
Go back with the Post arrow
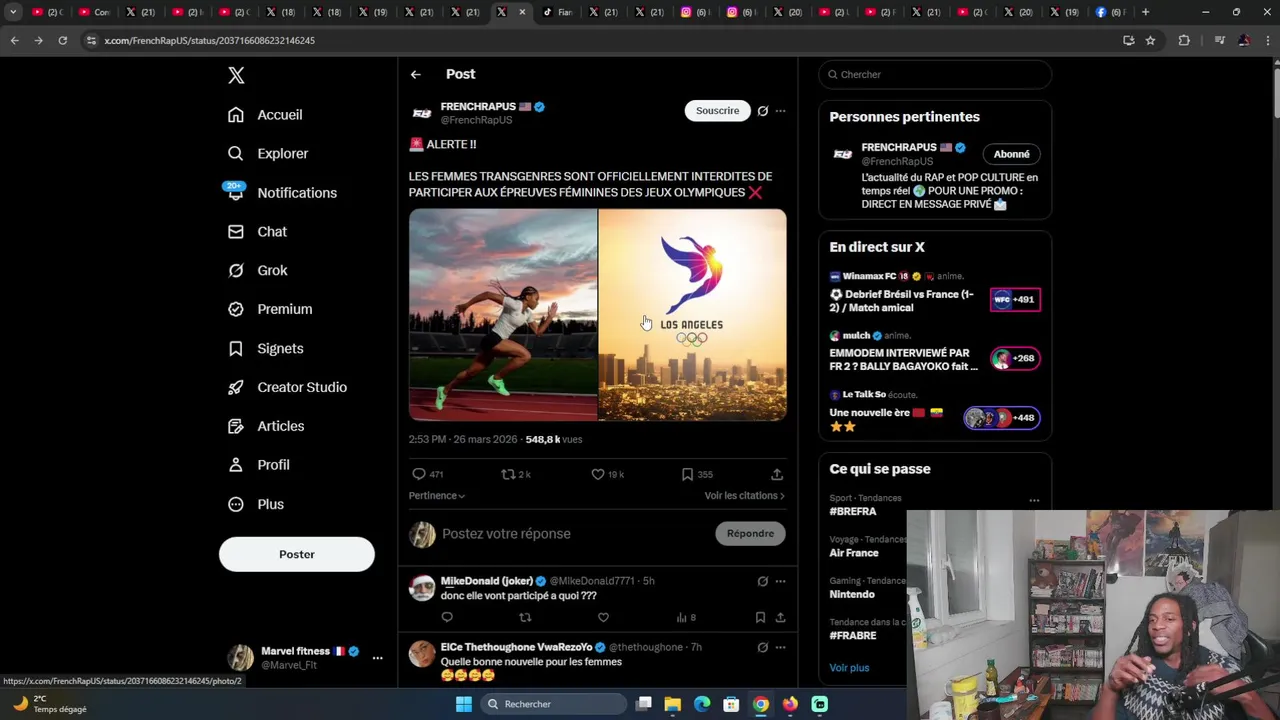click(x=416, y=74)
